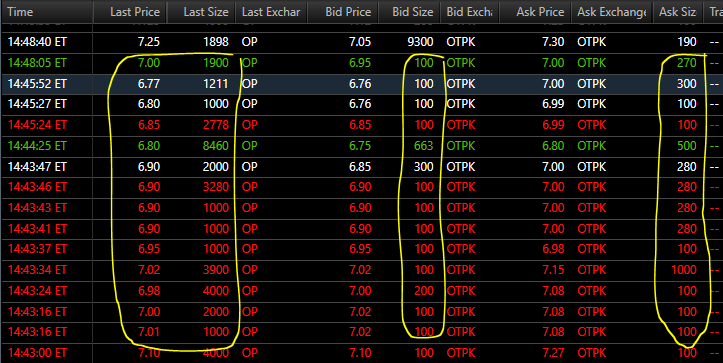Click bid size 663 at 14:44:25
Screen dimensions: 723x363
coord(424,146)
